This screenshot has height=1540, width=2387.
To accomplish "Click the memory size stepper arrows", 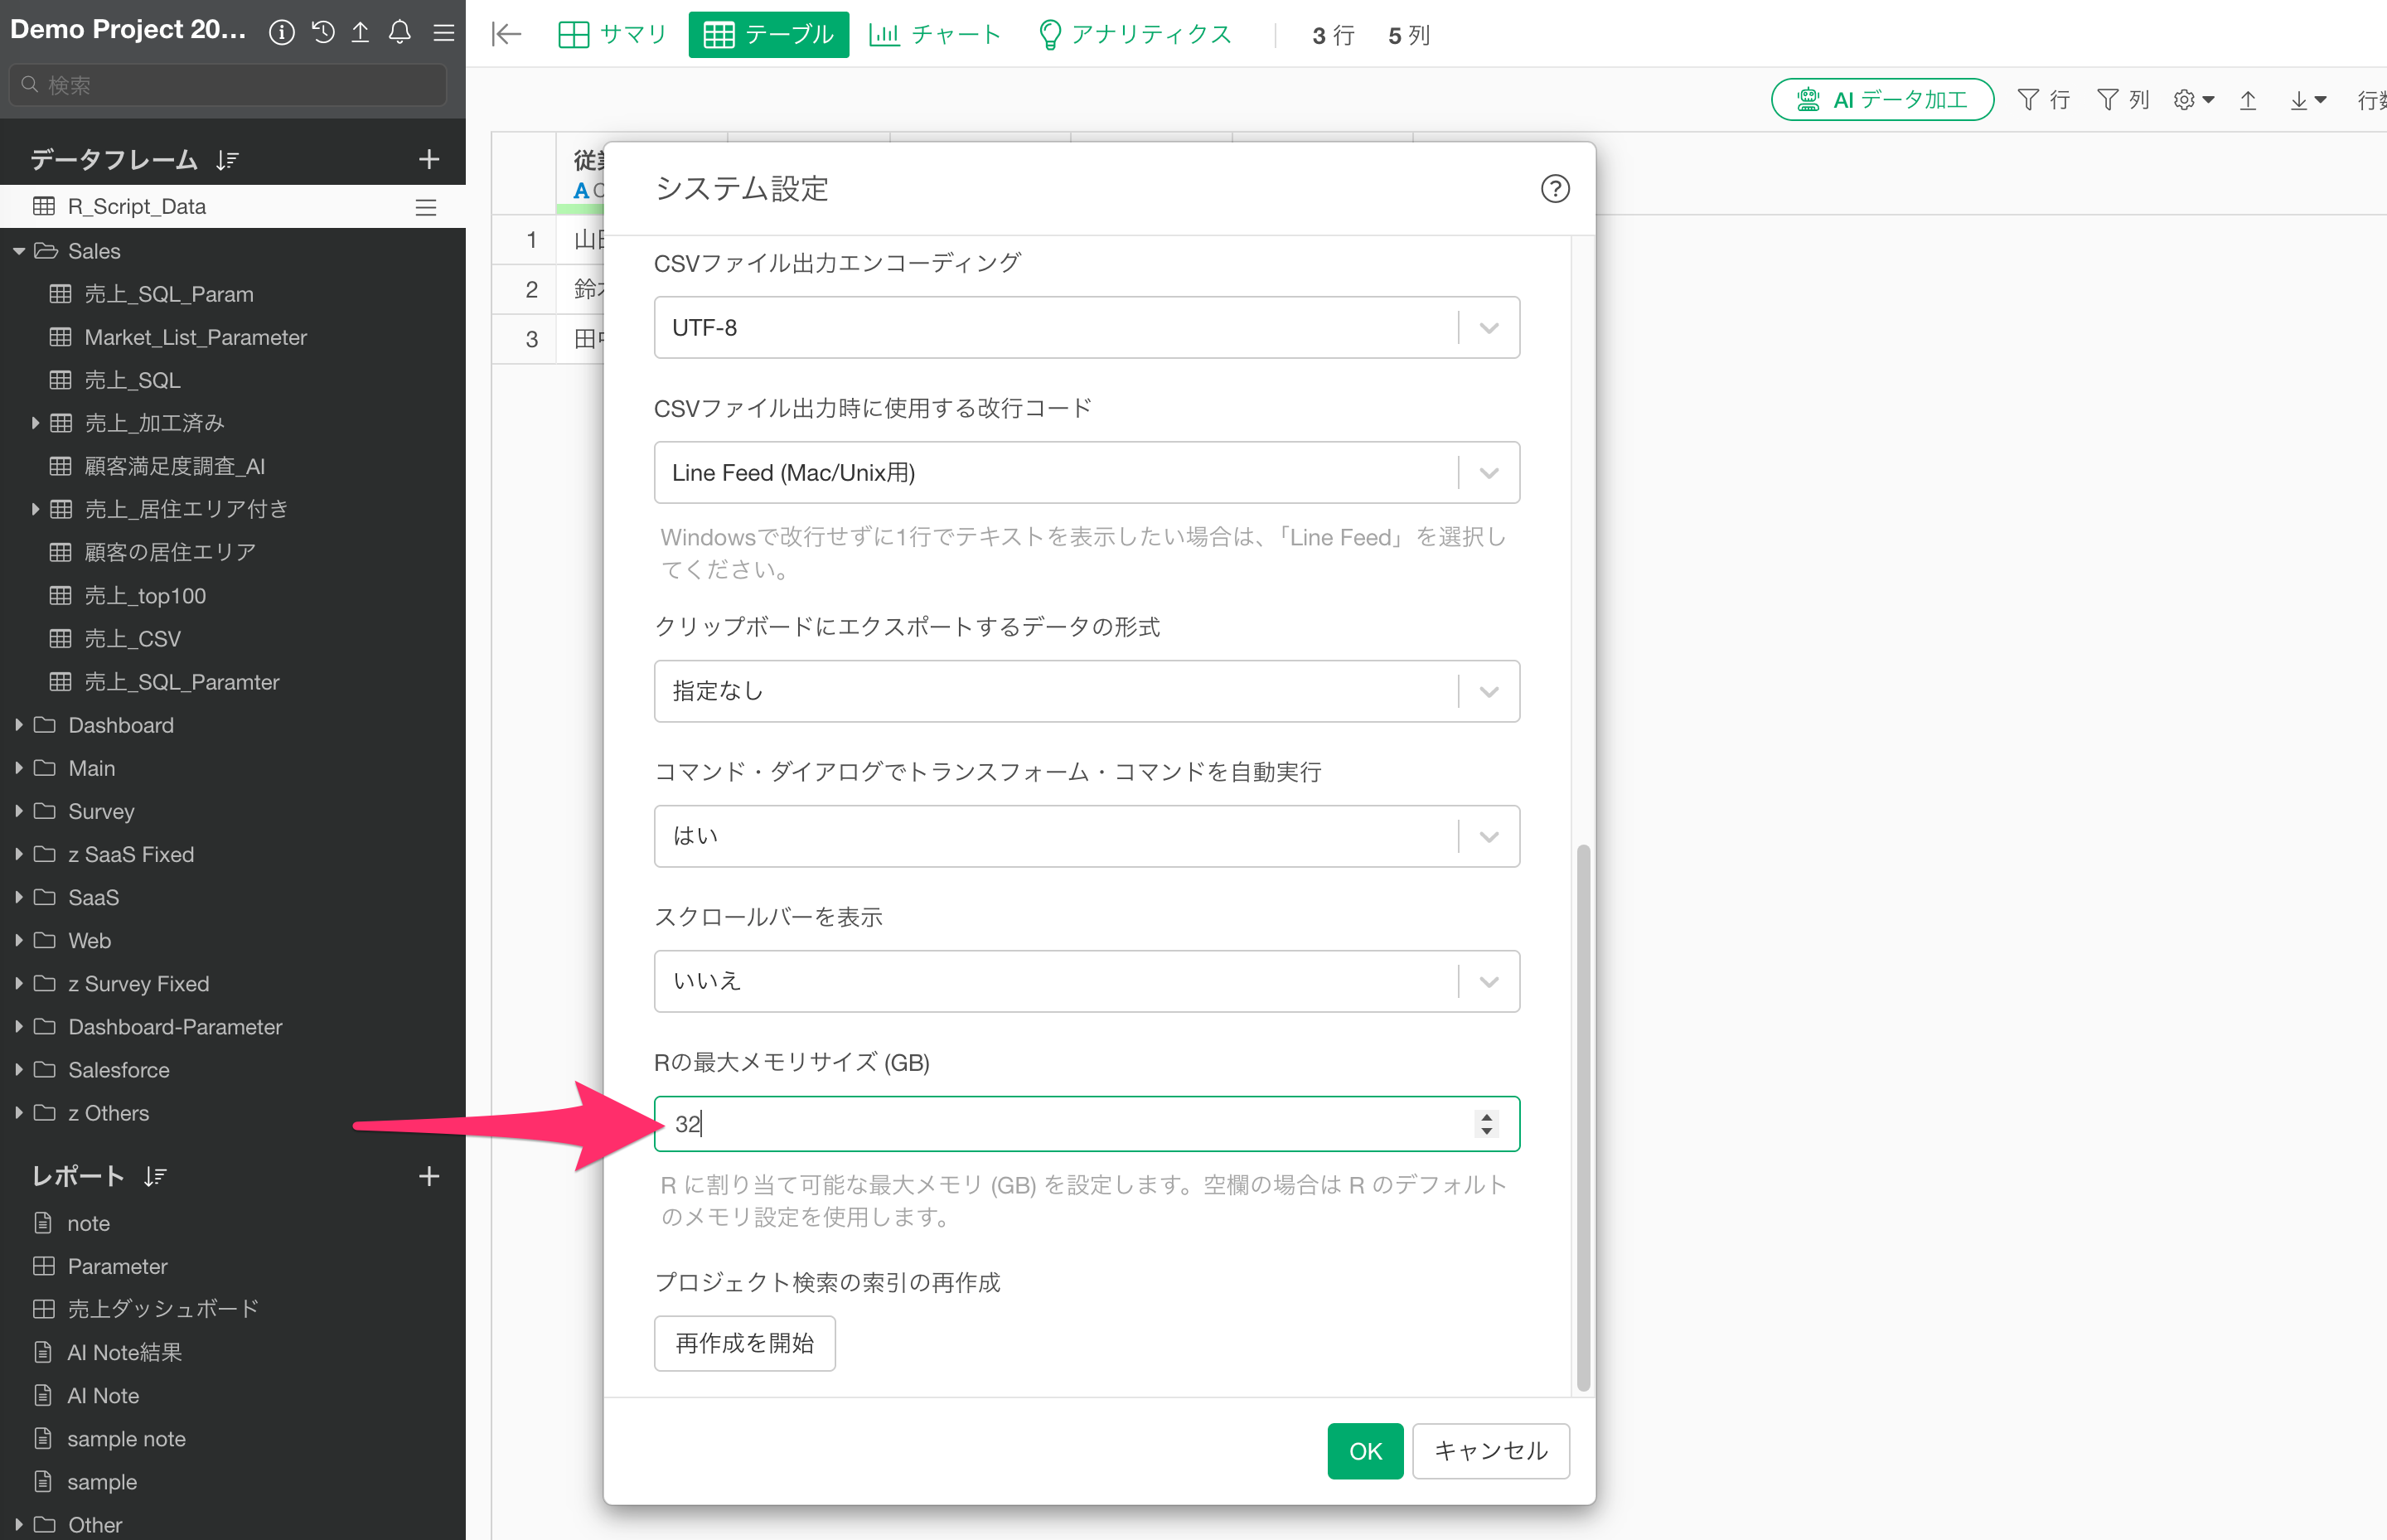I will coord(1487,1124).
